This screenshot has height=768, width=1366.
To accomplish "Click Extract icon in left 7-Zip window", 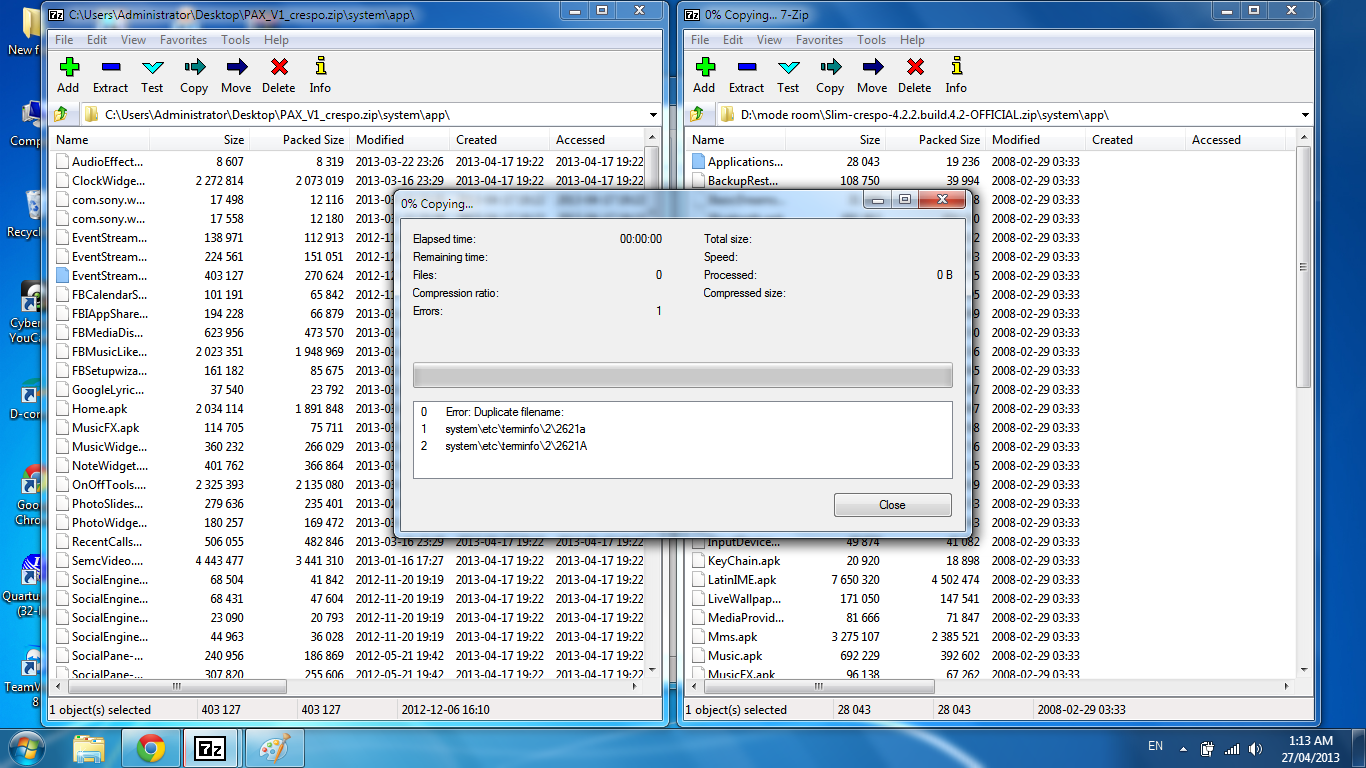I will [x=110, y=75].
